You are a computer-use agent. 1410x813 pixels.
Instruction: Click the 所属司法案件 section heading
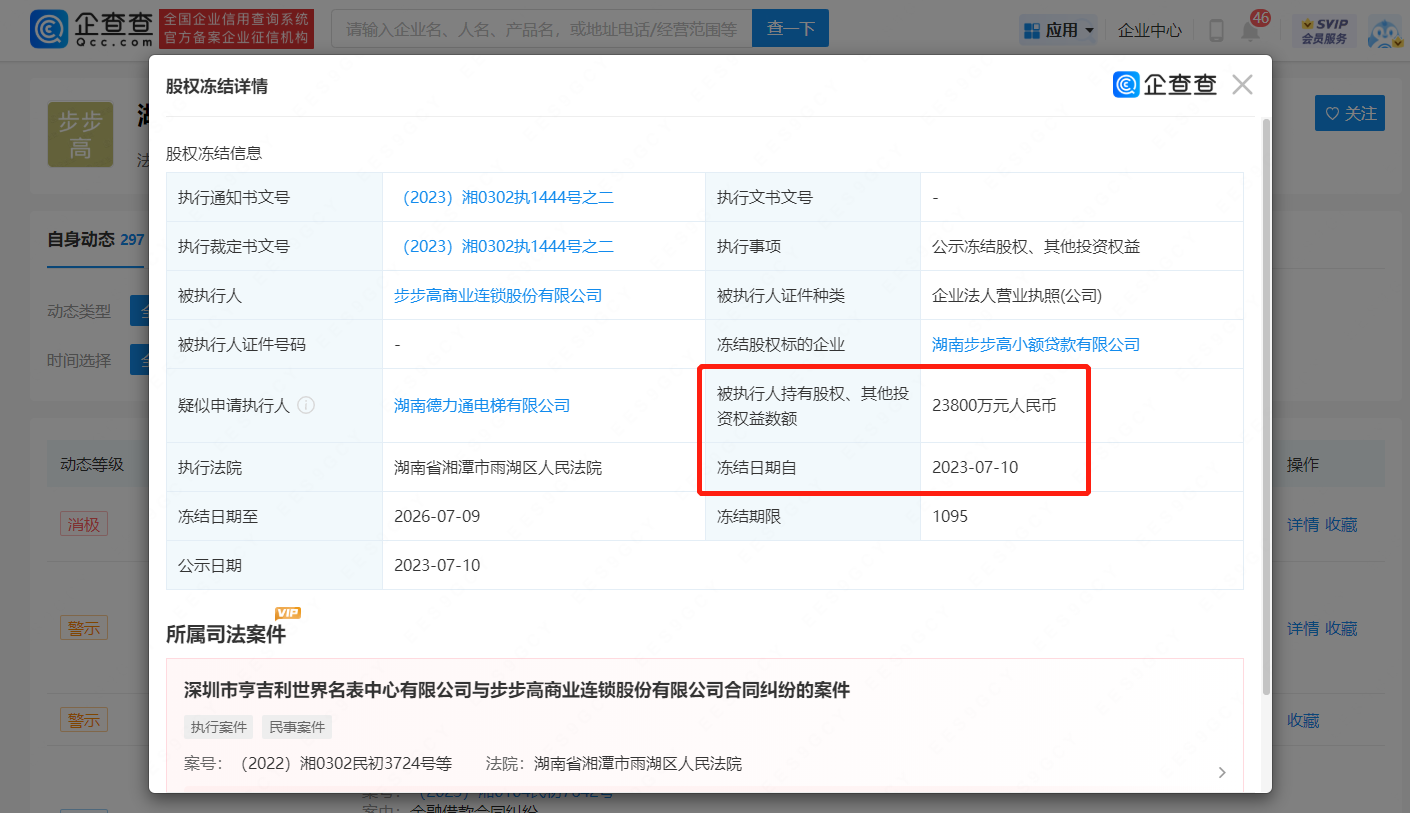[x=226, y=634]
